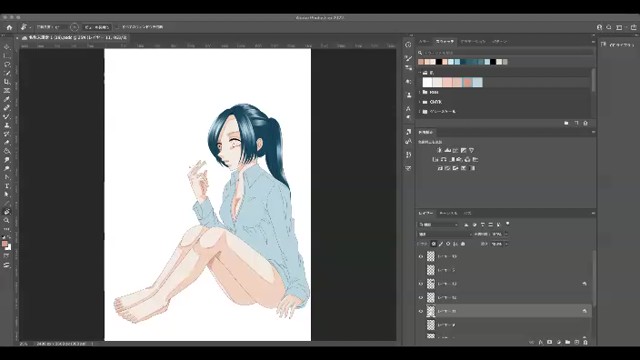Viewport: 640px width, 360px height.
Task: Open the Fill slider dropdown arrow
Action: pos(507,244)
